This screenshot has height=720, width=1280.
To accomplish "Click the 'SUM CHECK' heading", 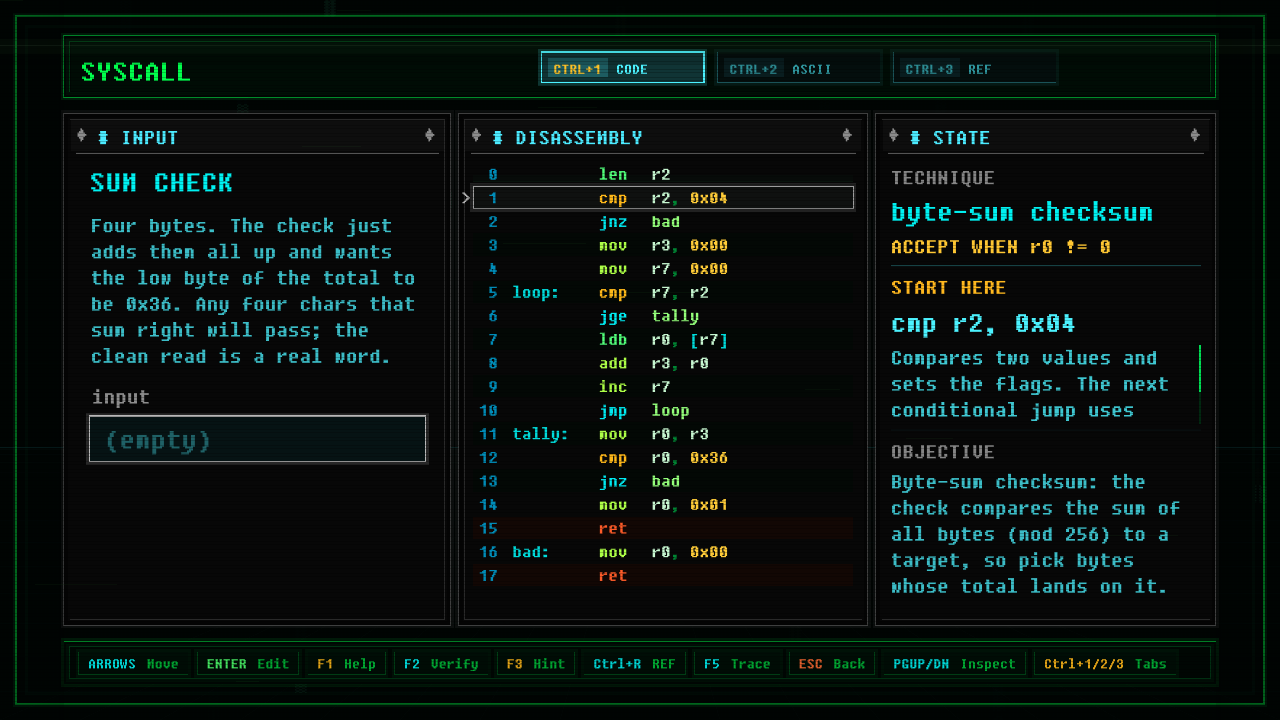I will [161, 183].
